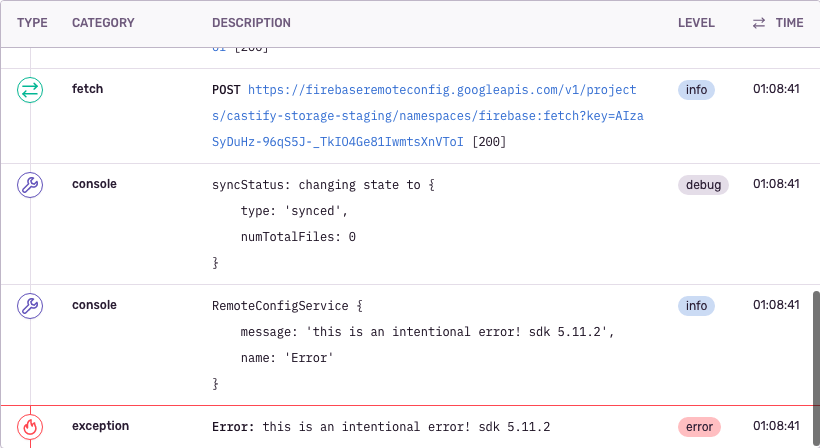The width and height of the screenshot is (820, 448).
Task: Select the 'exception' category label
Action: (x=100, y=426)
